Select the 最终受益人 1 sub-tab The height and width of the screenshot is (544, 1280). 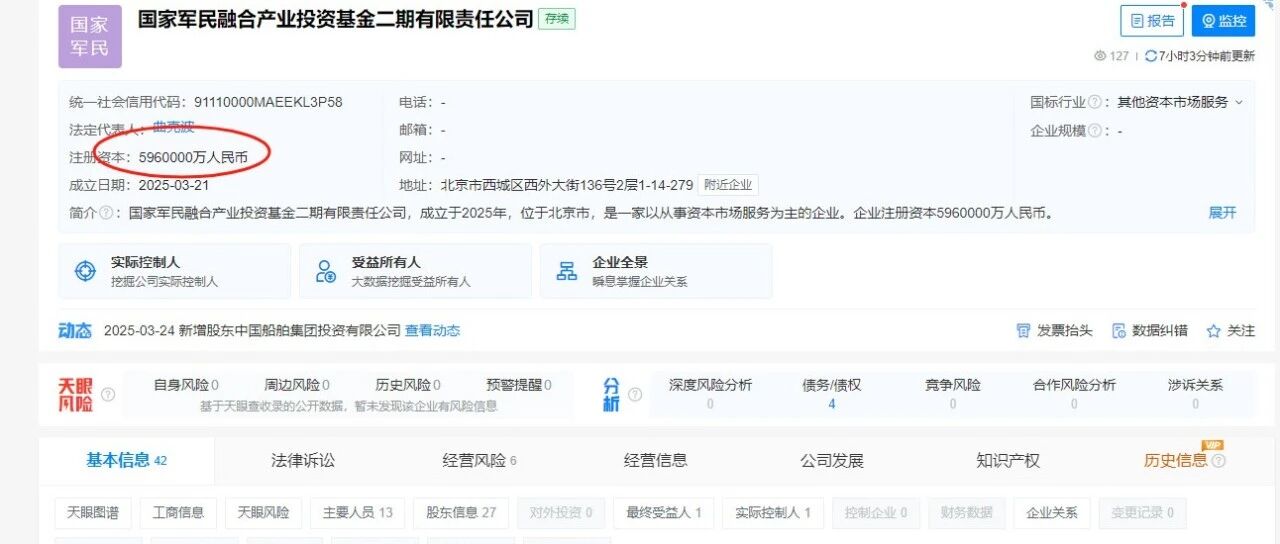tap(663, 513)
